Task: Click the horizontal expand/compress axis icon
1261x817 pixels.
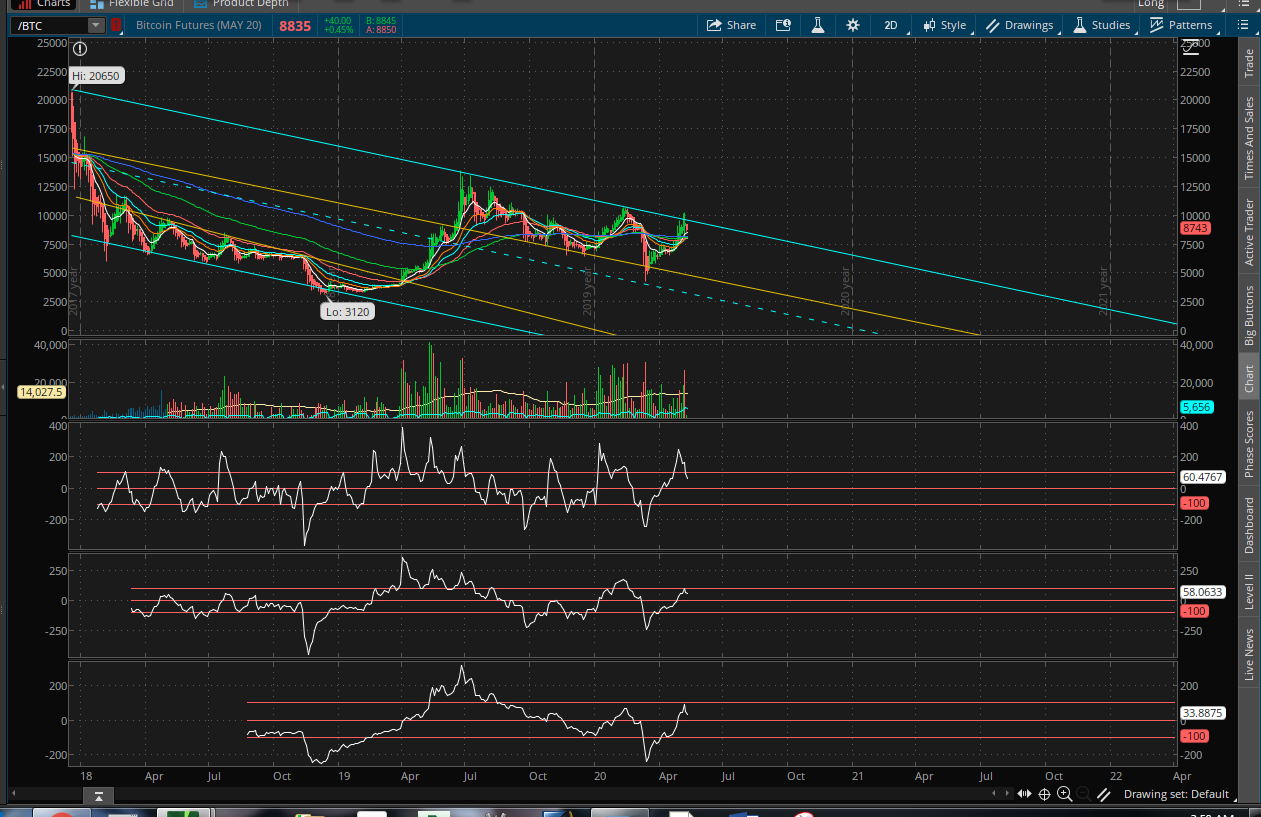Action: coord(1025,793)
